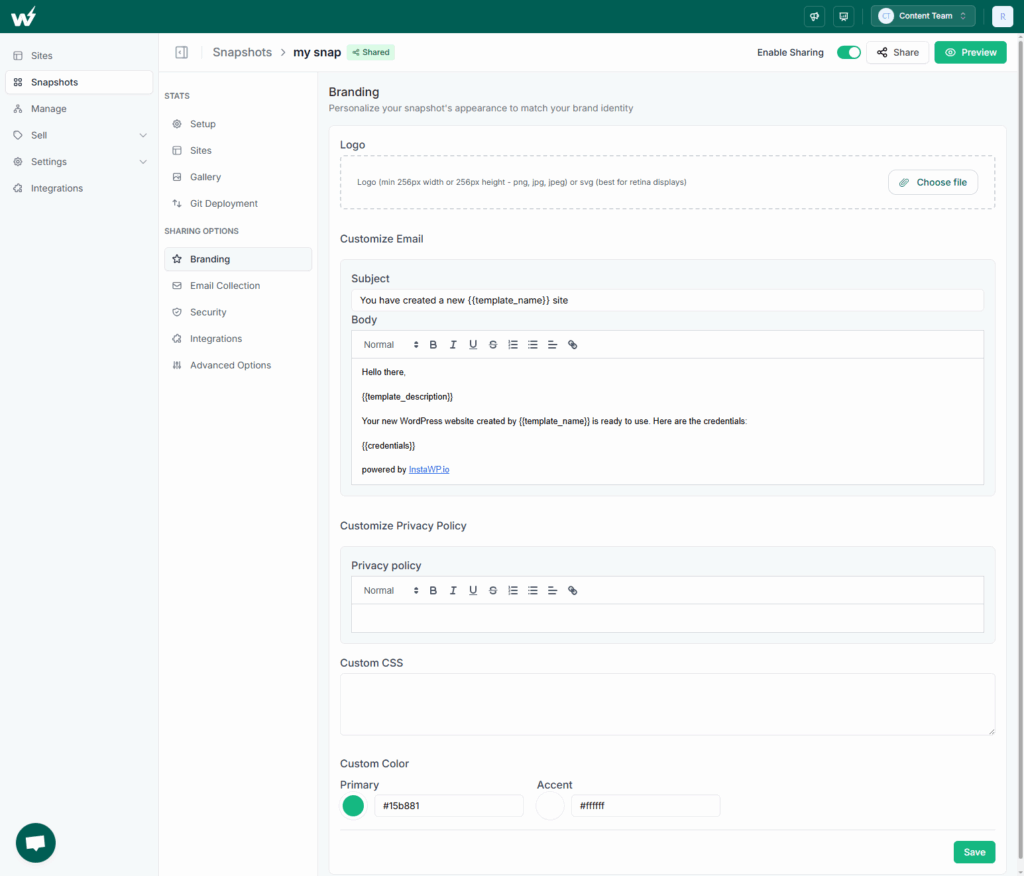The width and height of the screenshot is (1024, 876).
Task: Set text alignment in the Privacy policy editor
Action: (x=552, y=591)
